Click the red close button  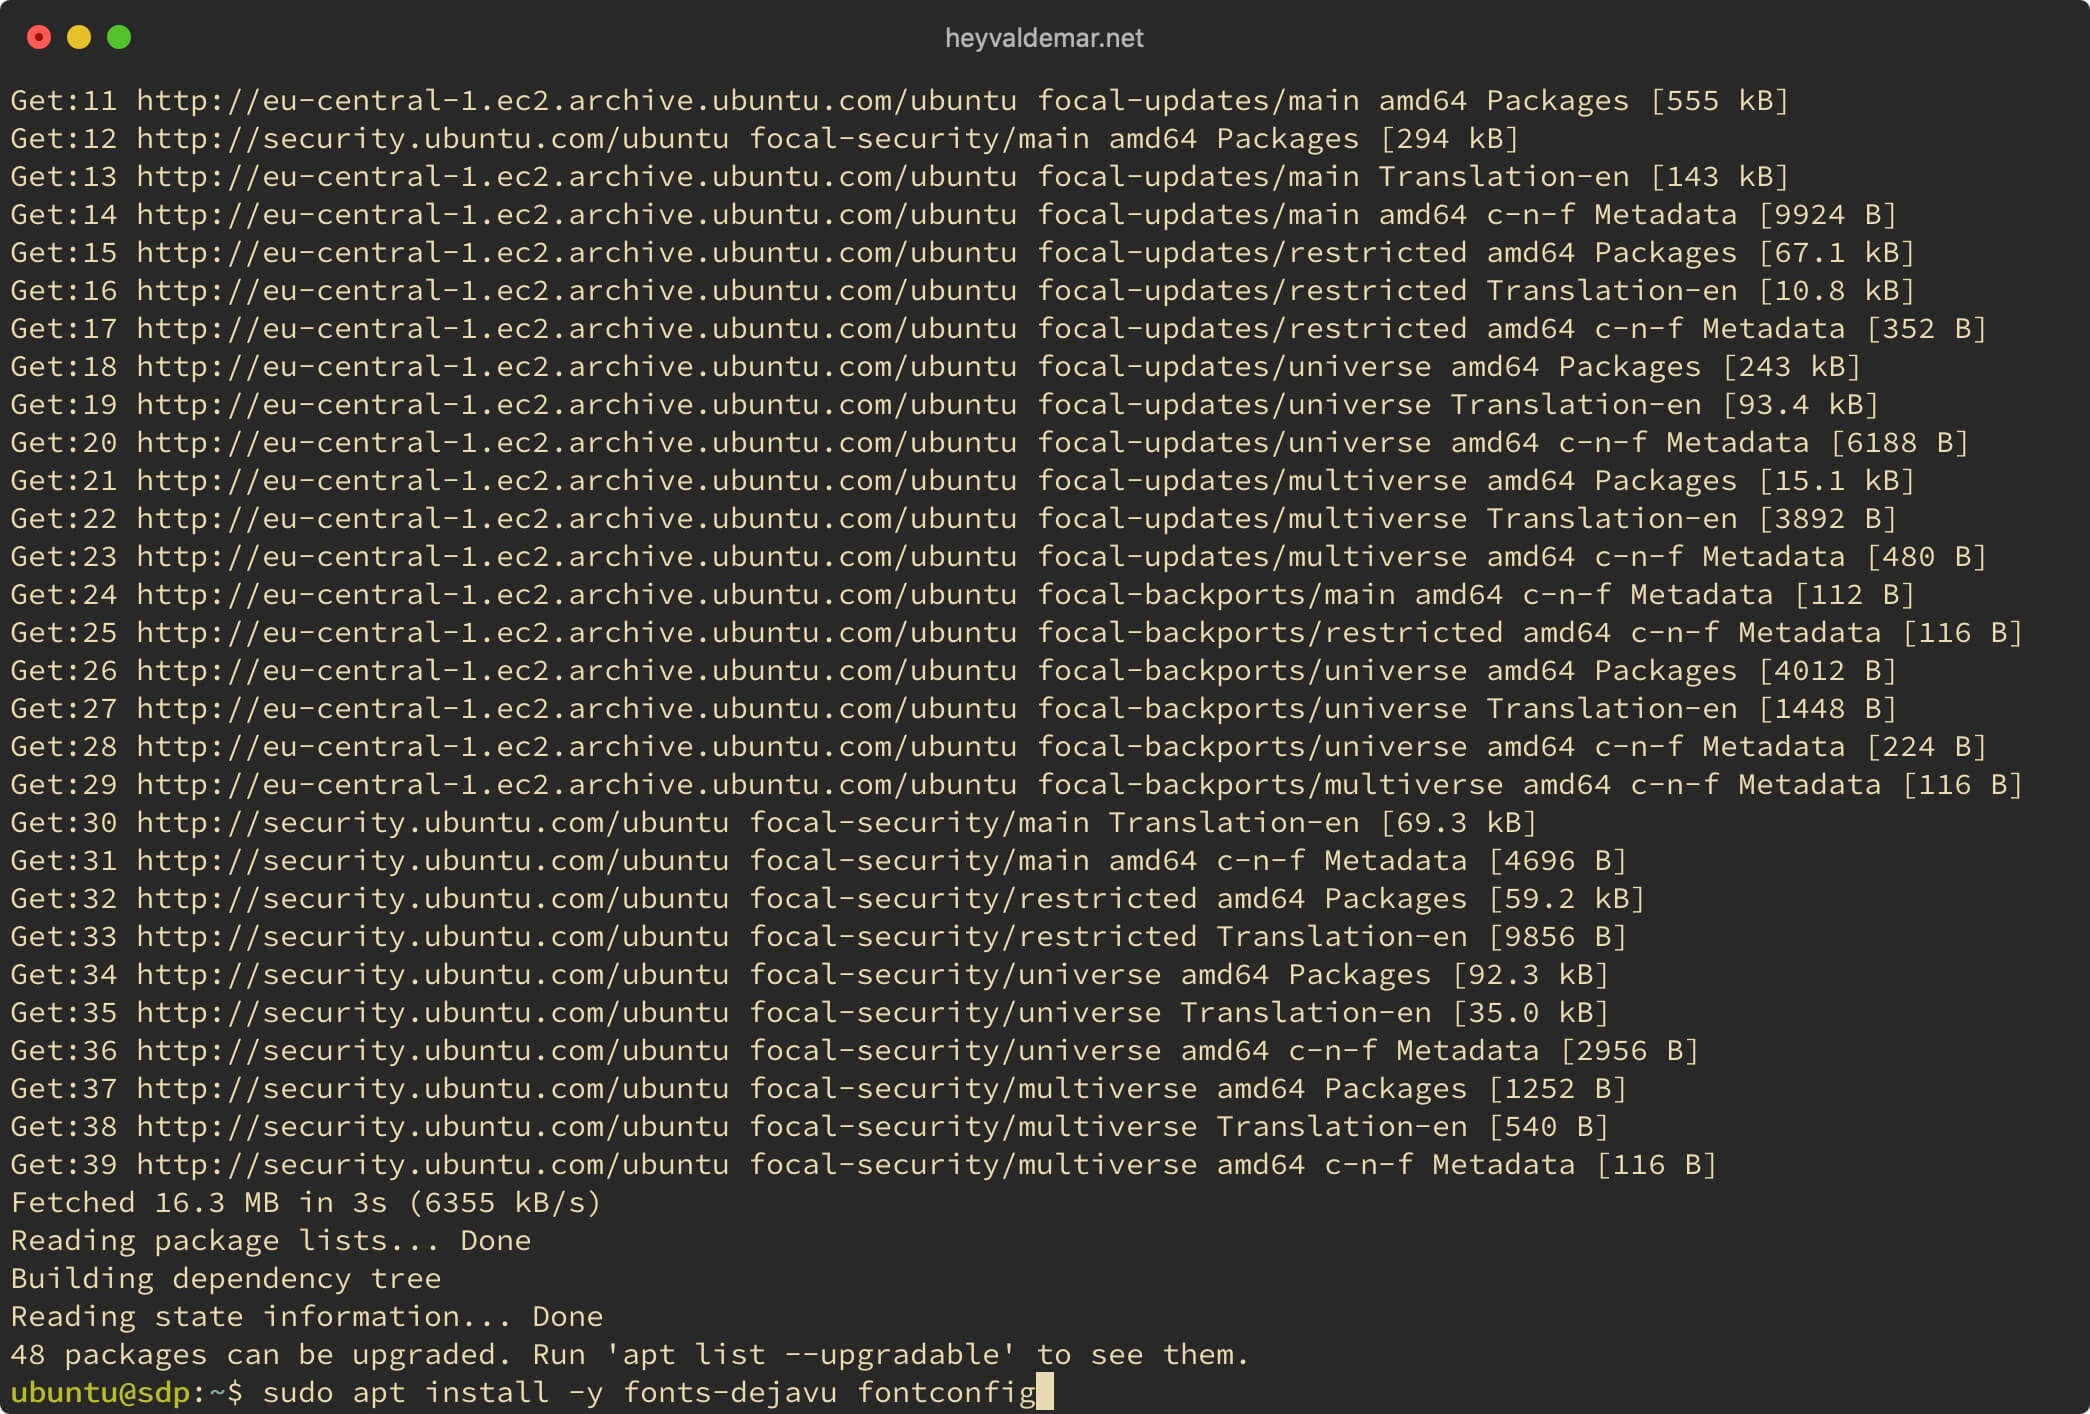tap(41, 36)
